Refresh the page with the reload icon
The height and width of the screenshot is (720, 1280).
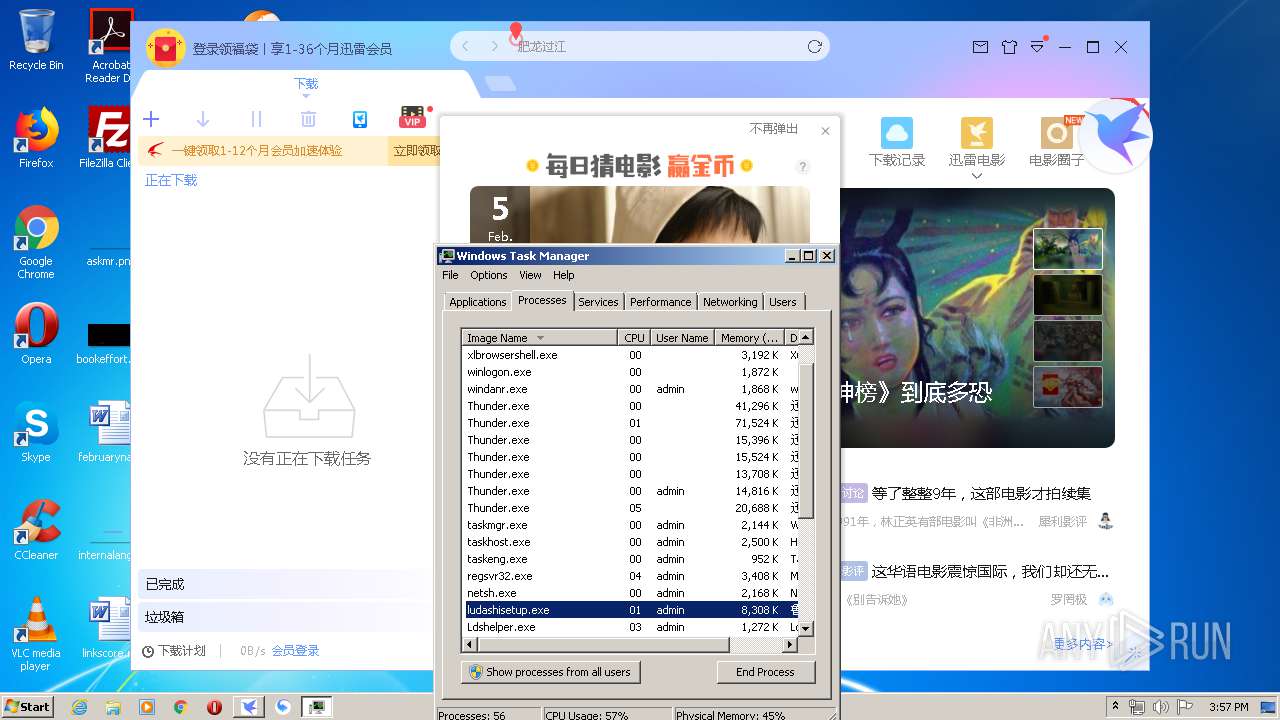point(815,46)
